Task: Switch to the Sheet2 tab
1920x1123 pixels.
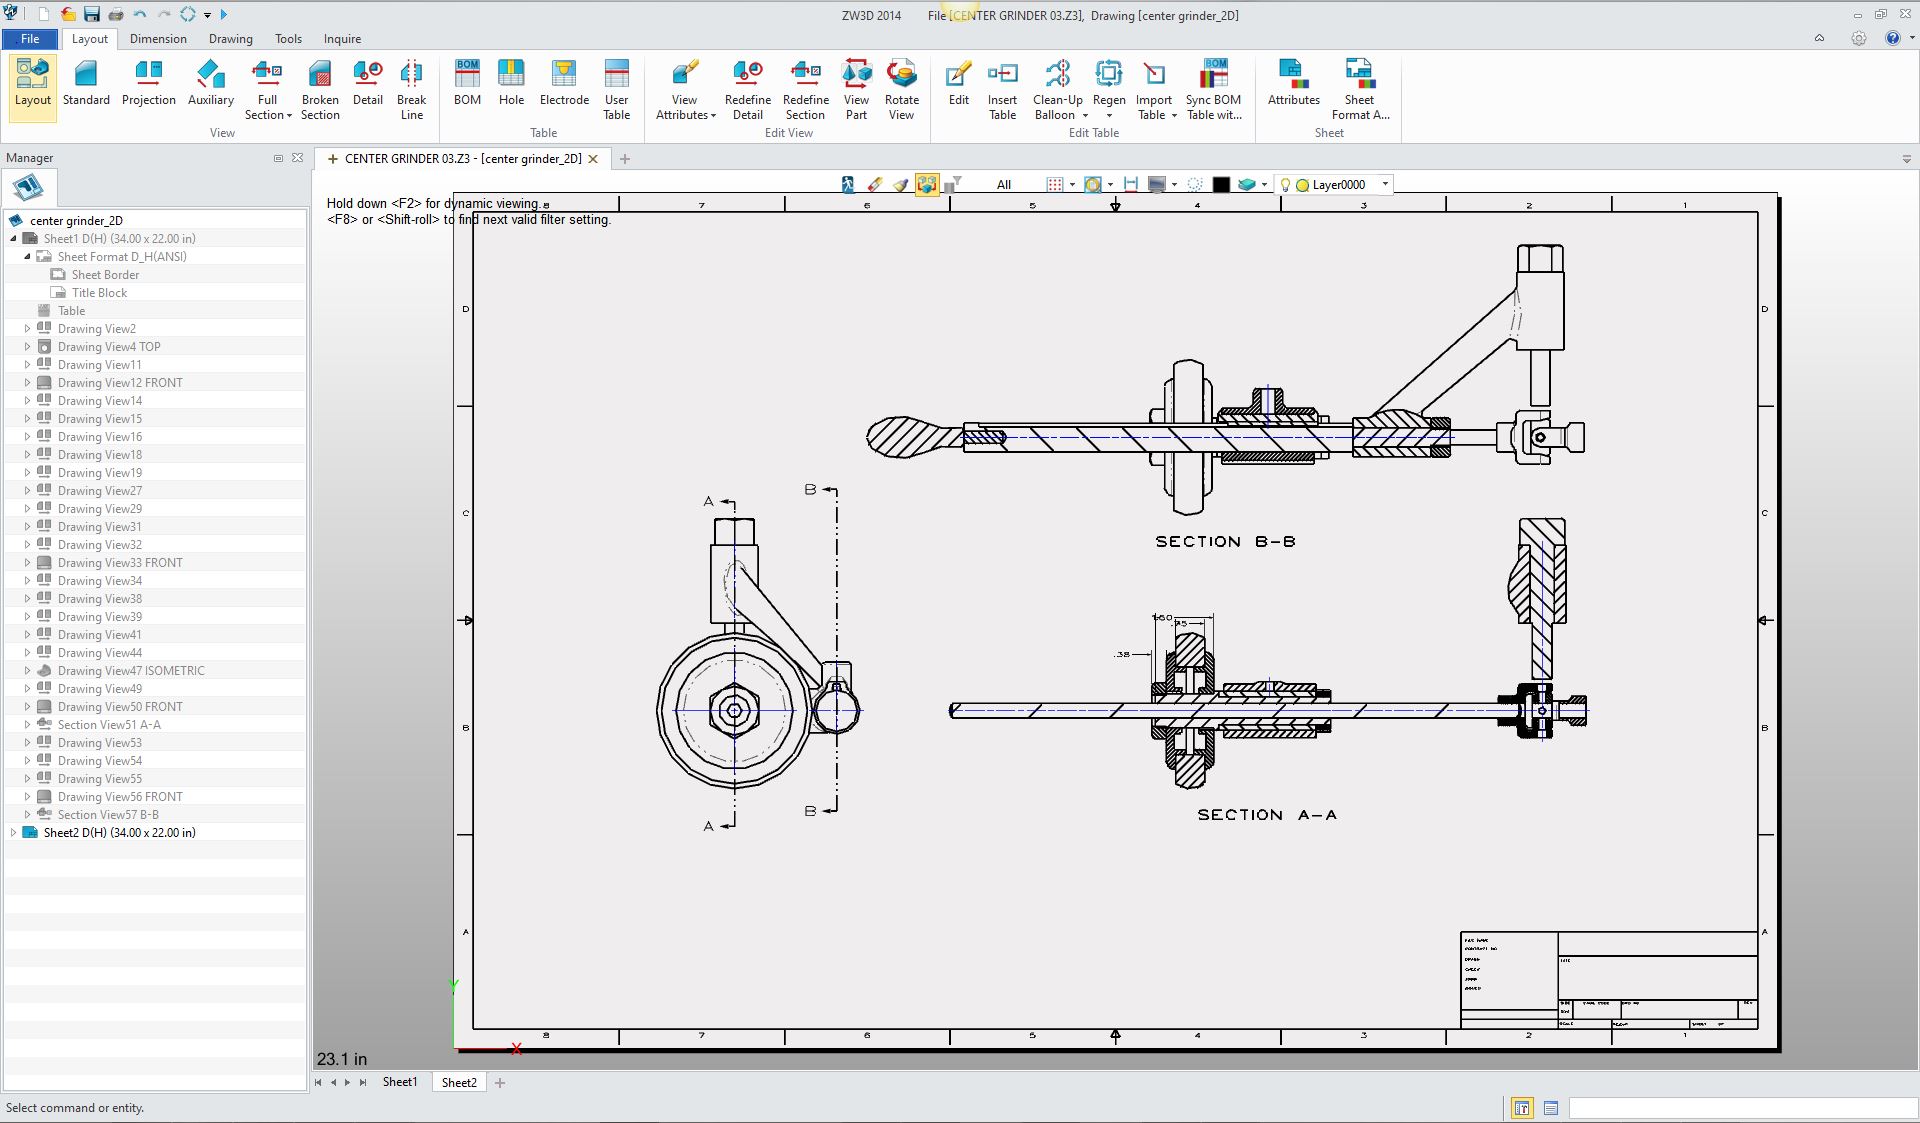Action: click(x=459, y=1082)
